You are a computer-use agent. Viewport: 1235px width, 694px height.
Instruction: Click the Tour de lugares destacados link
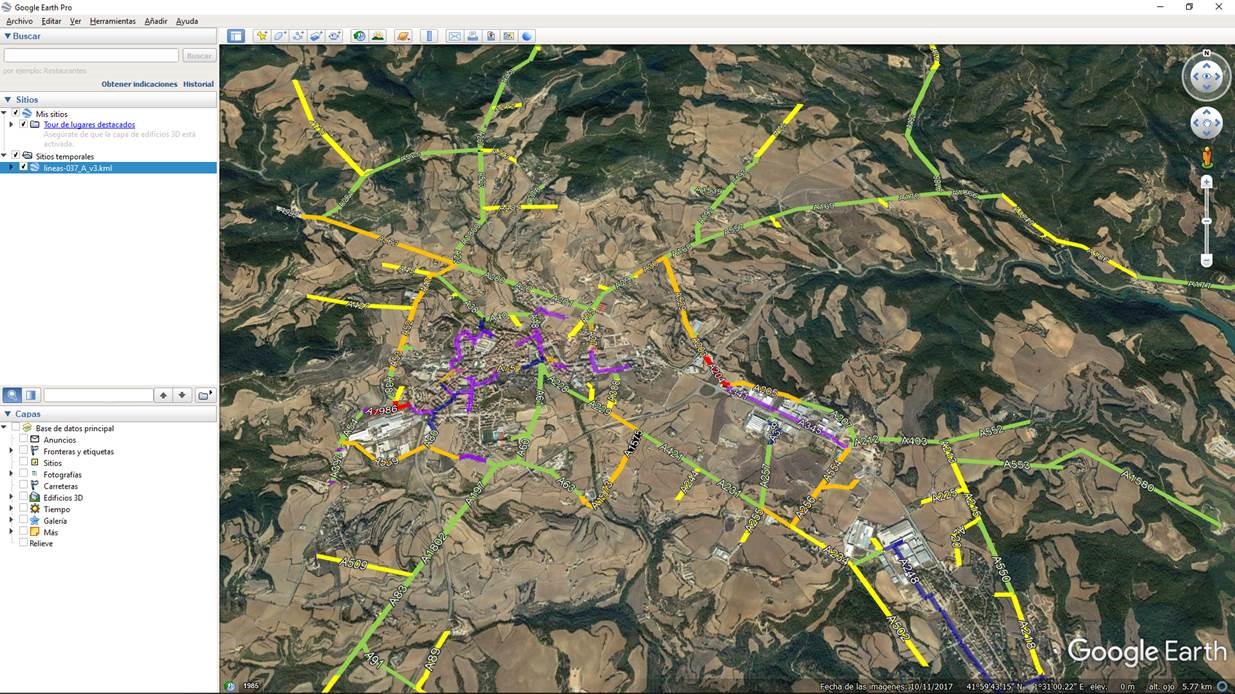click(89, 125)
